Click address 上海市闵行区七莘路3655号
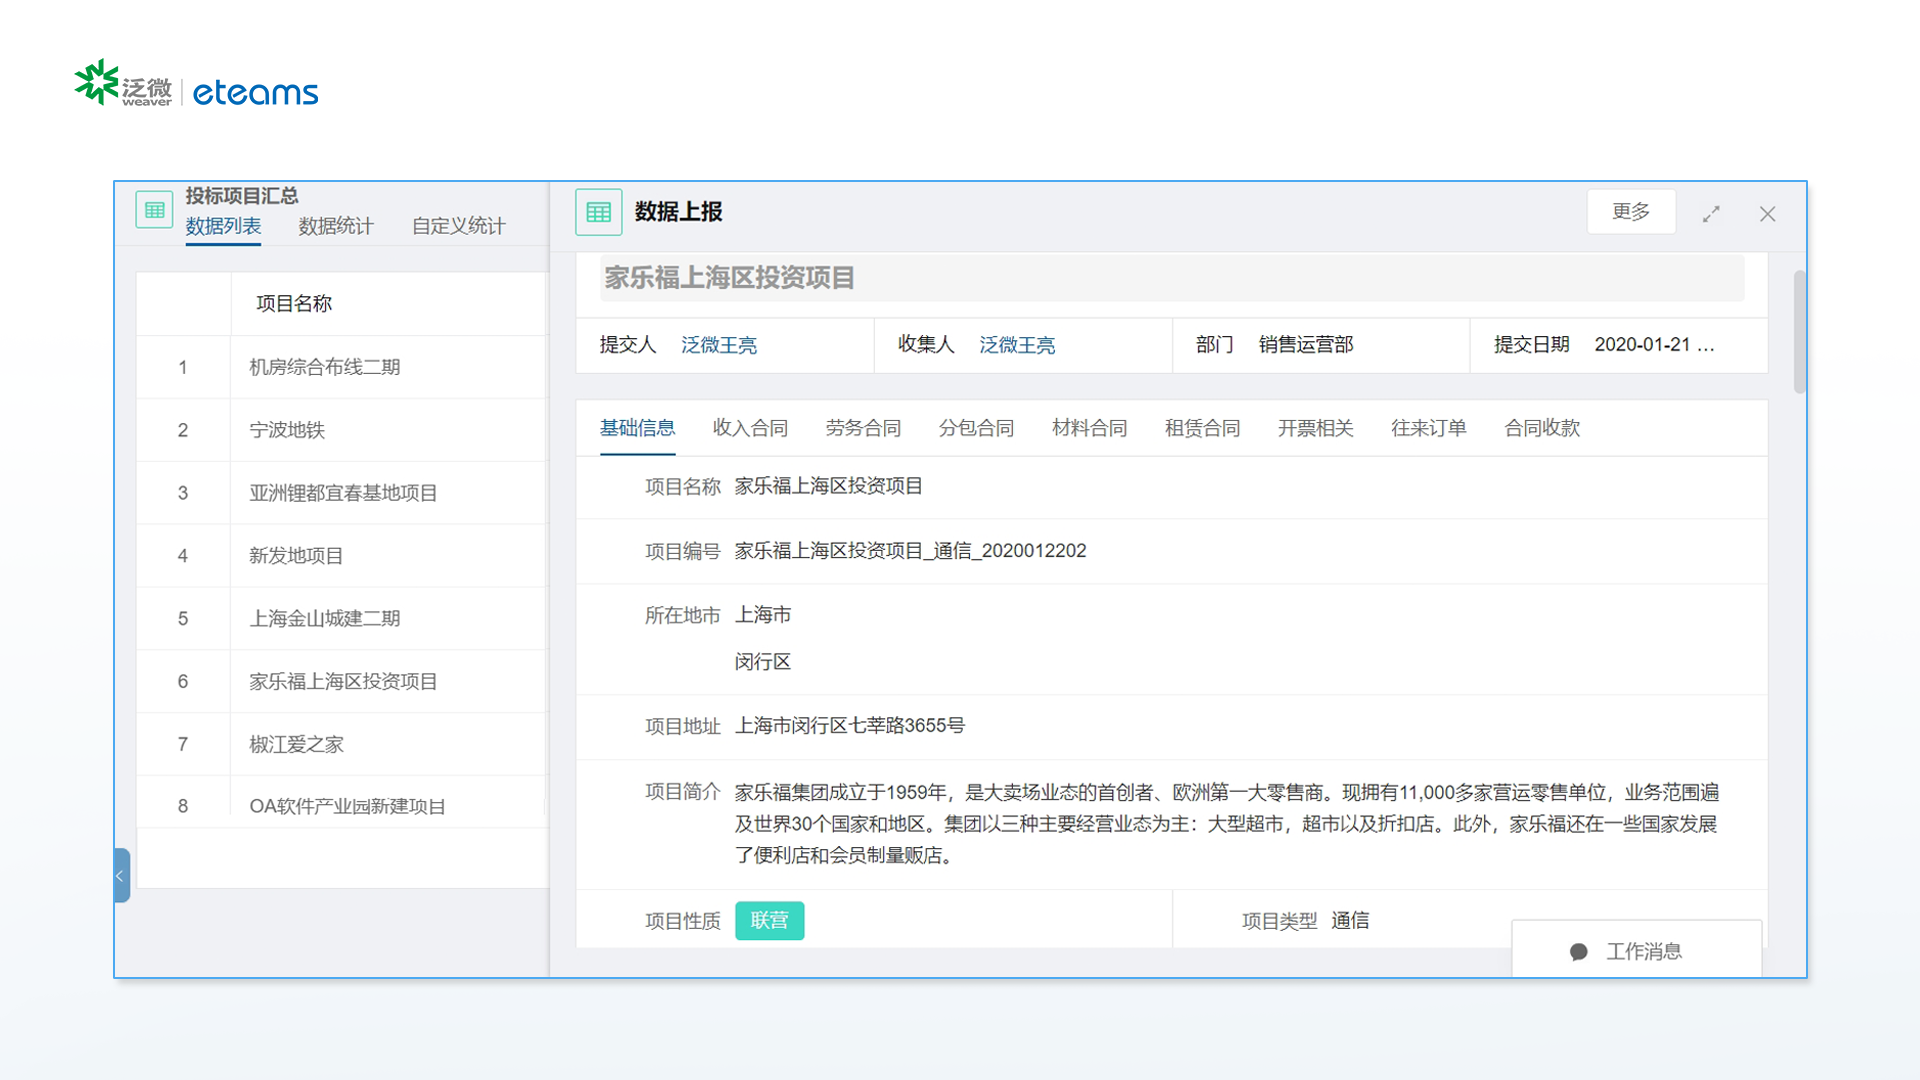 coord(850,726)
